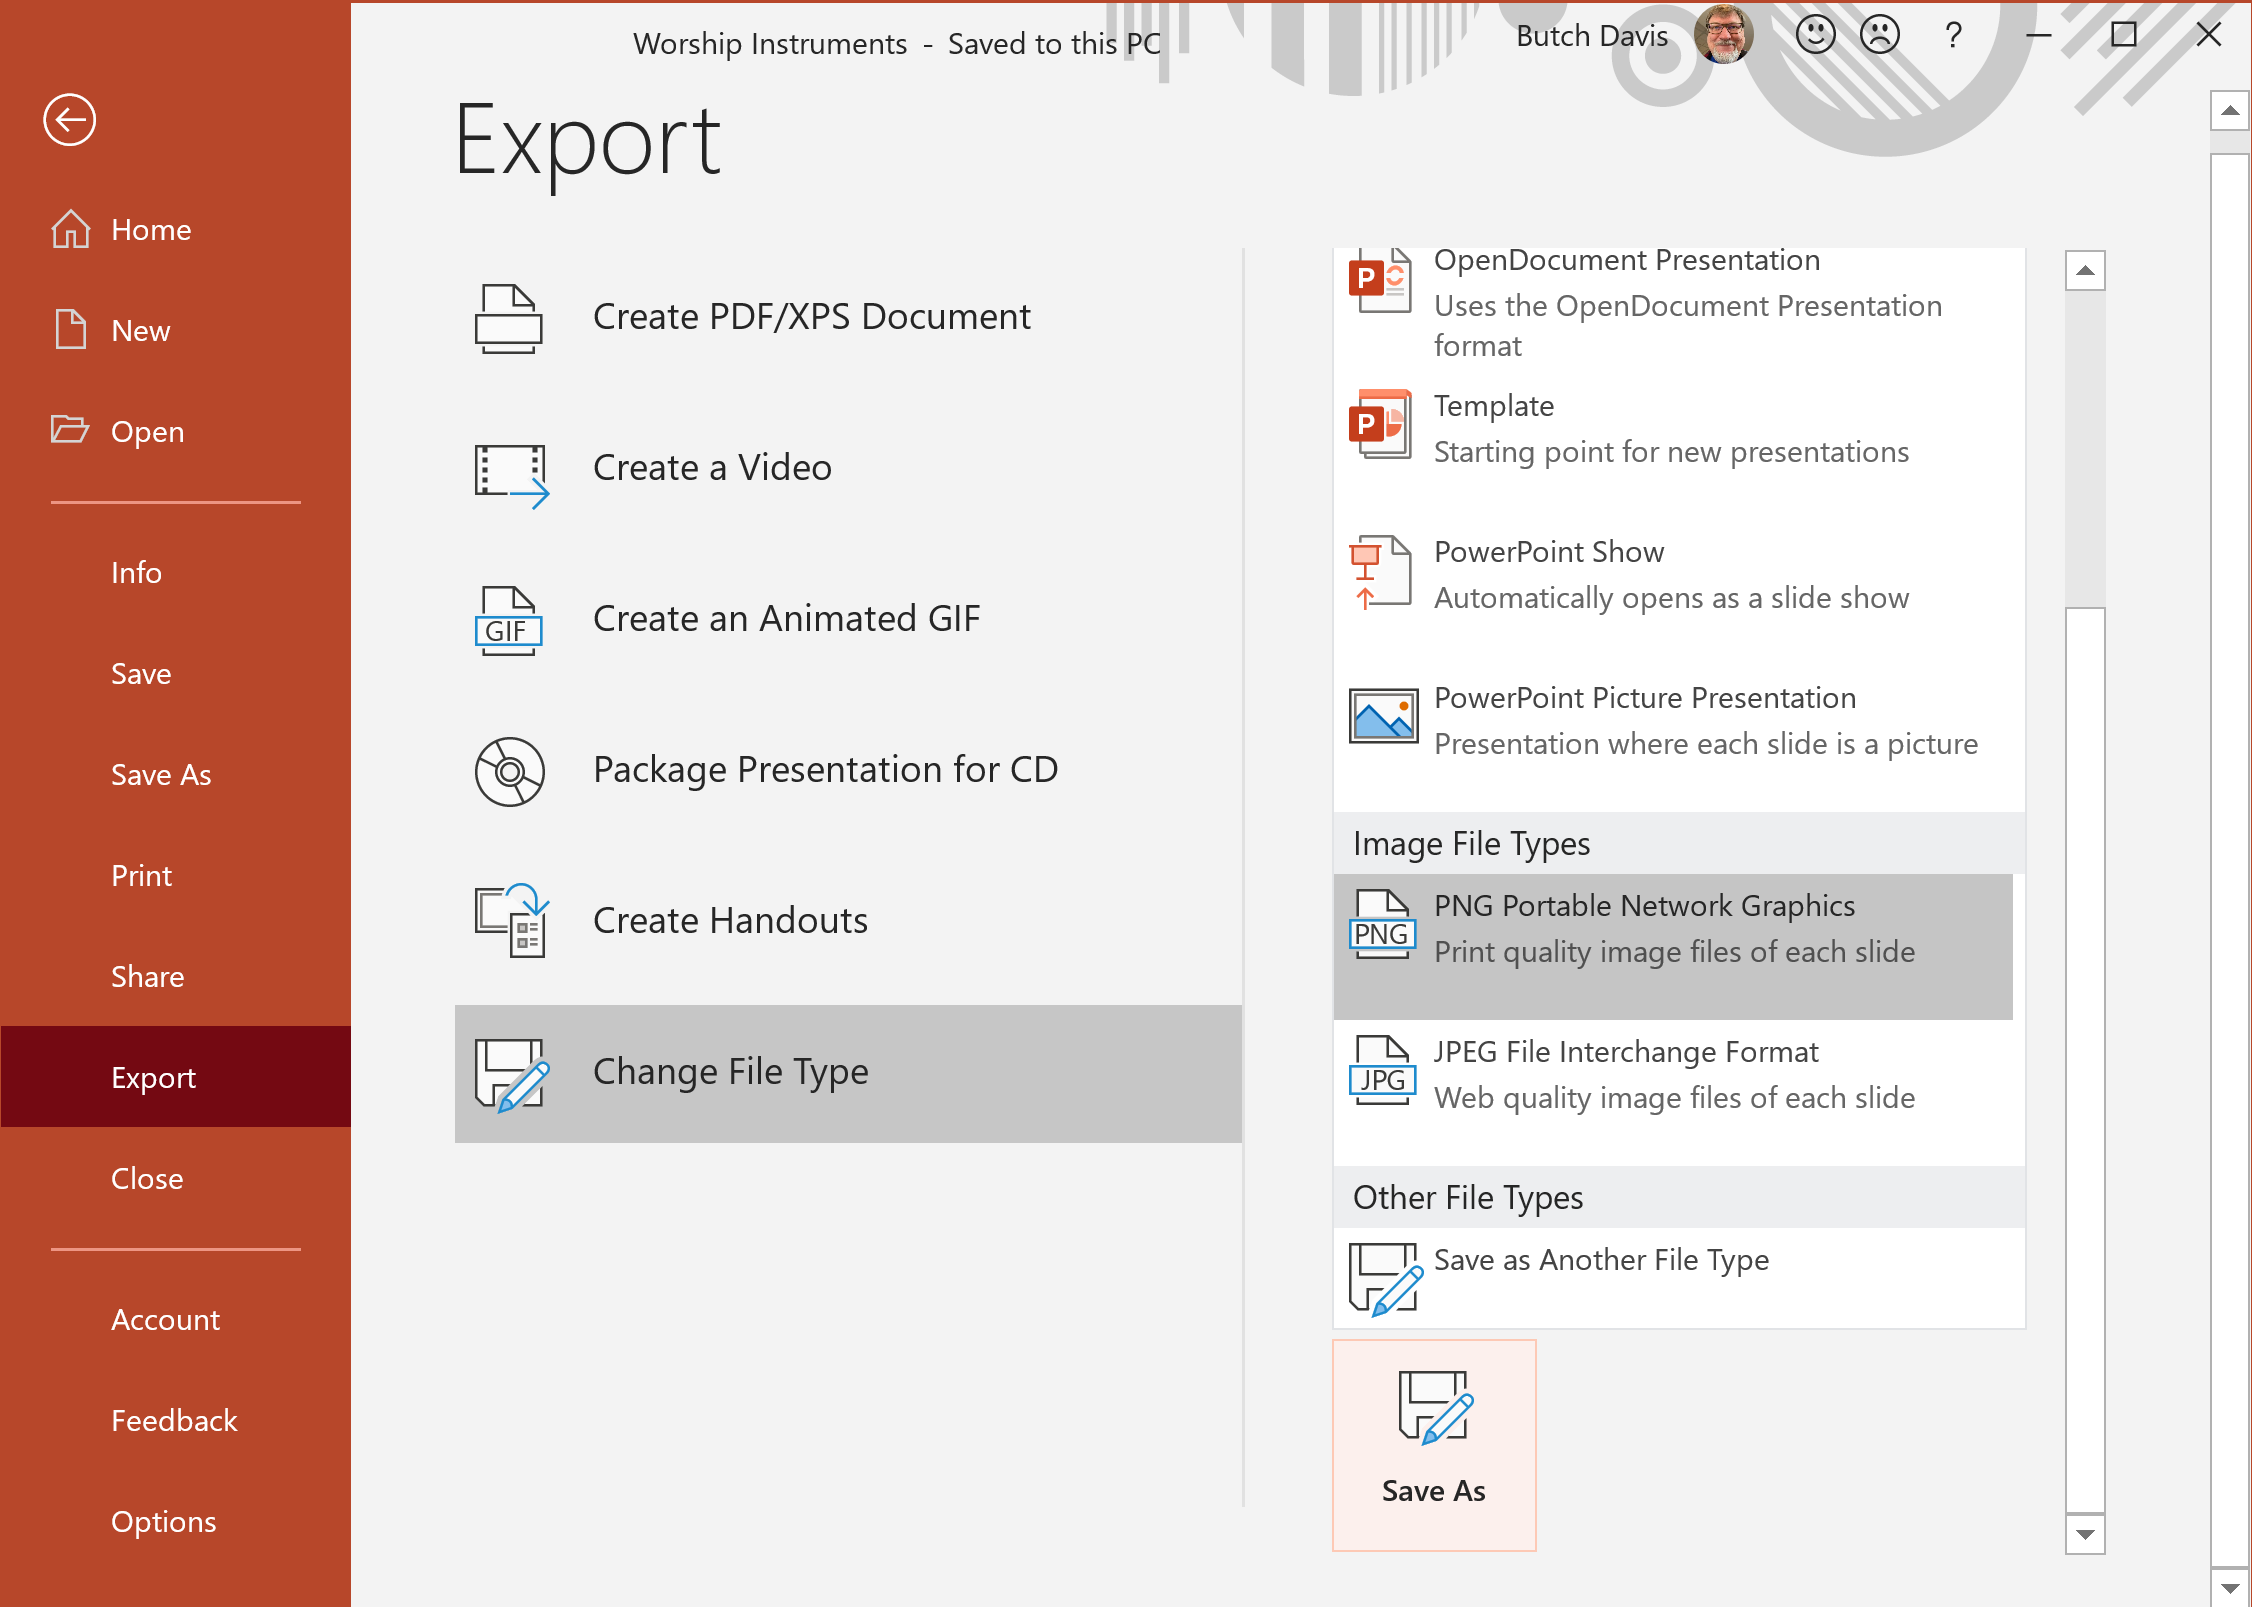Select the Export tab in the sidebar
The image size is (2252, 1607).
coord(176,1077)
